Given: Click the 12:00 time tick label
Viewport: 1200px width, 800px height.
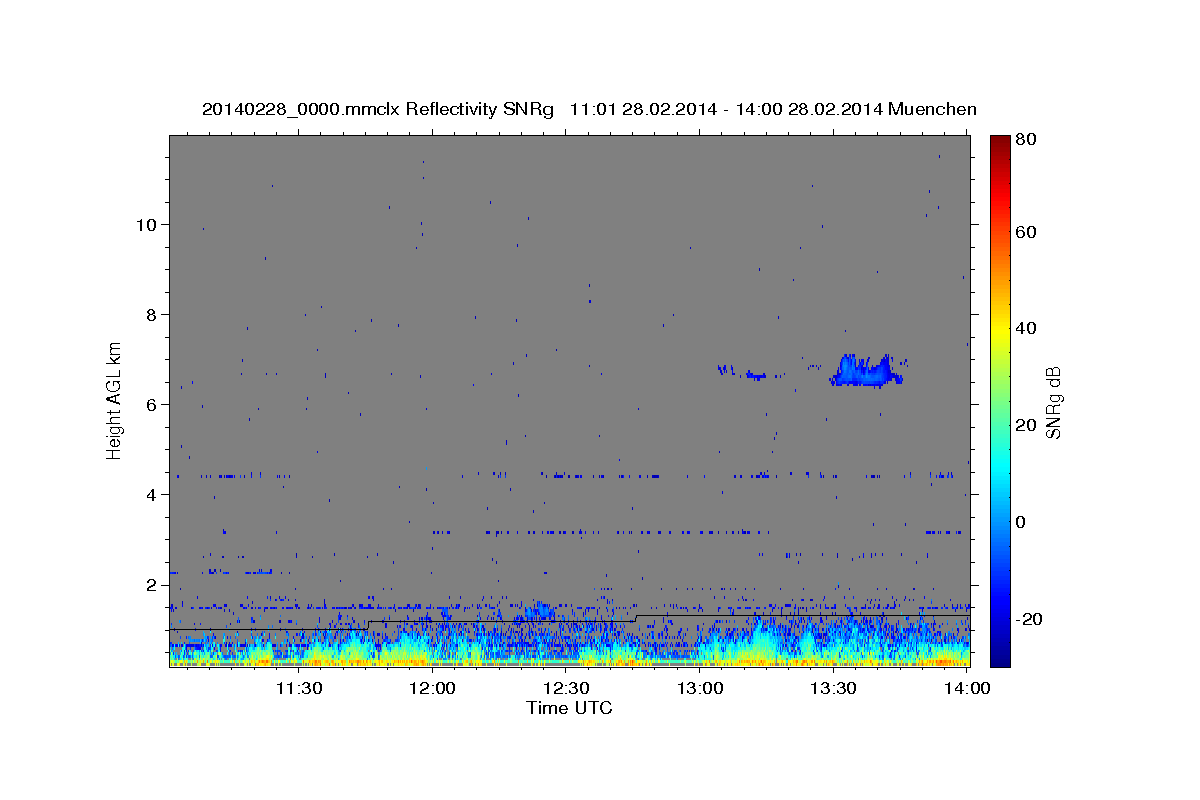Looking at the screenshot, I should (x=433, y=688).
